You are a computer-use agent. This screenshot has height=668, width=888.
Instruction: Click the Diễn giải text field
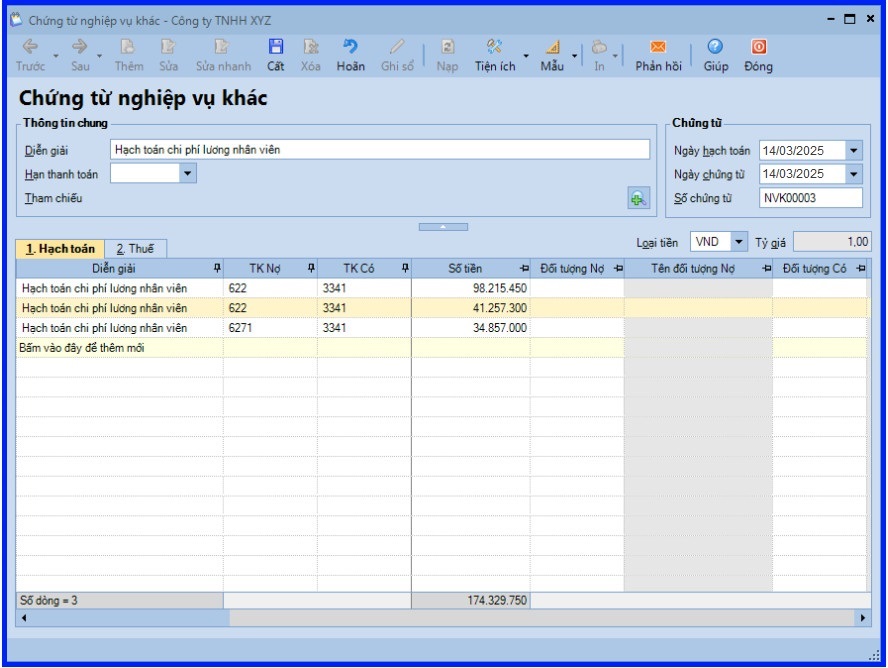coord(380,149)
